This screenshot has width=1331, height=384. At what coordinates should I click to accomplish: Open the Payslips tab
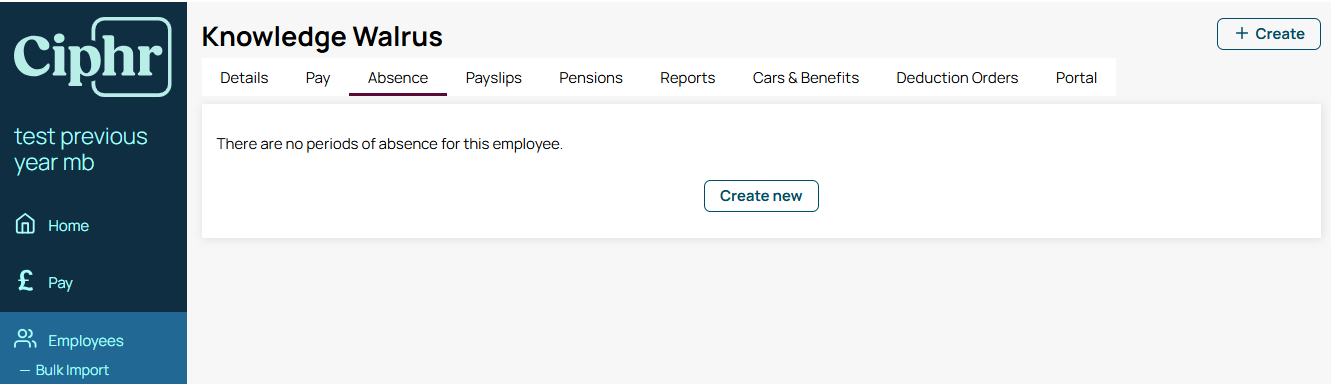click(x=494, y=77)
